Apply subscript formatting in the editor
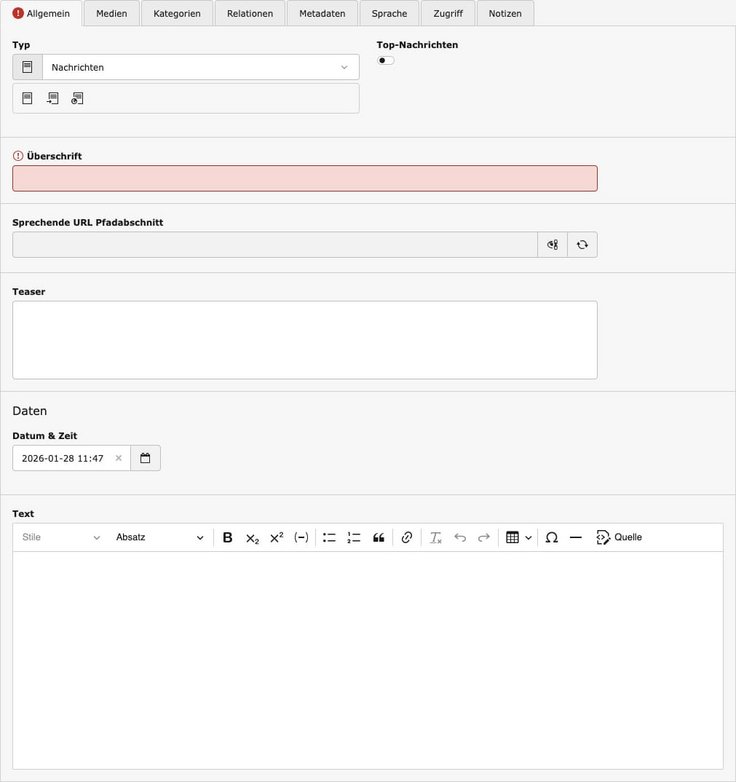Viewport: 736px width, 782px height. (x=252, y=537)
